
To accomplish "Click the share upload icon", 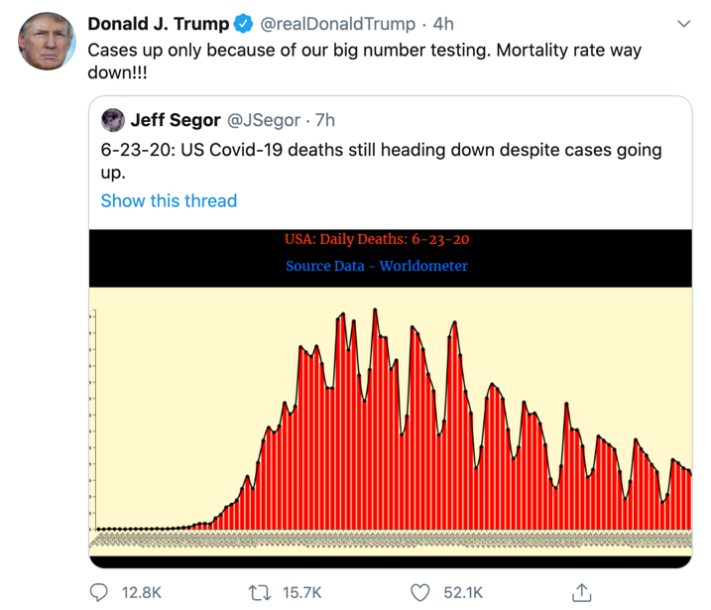I will [x=581, y=591].
